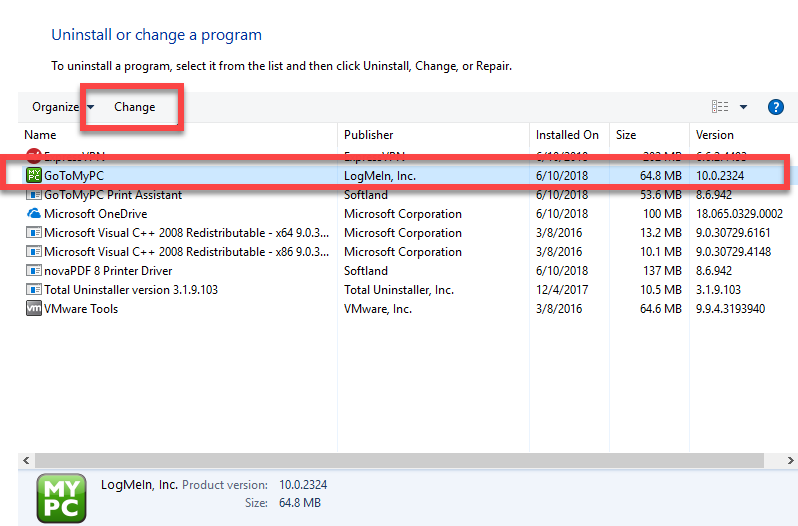Click the Change button in the toolbar
The width and height of the screenshot is (798, 526).
coord(134,107)
